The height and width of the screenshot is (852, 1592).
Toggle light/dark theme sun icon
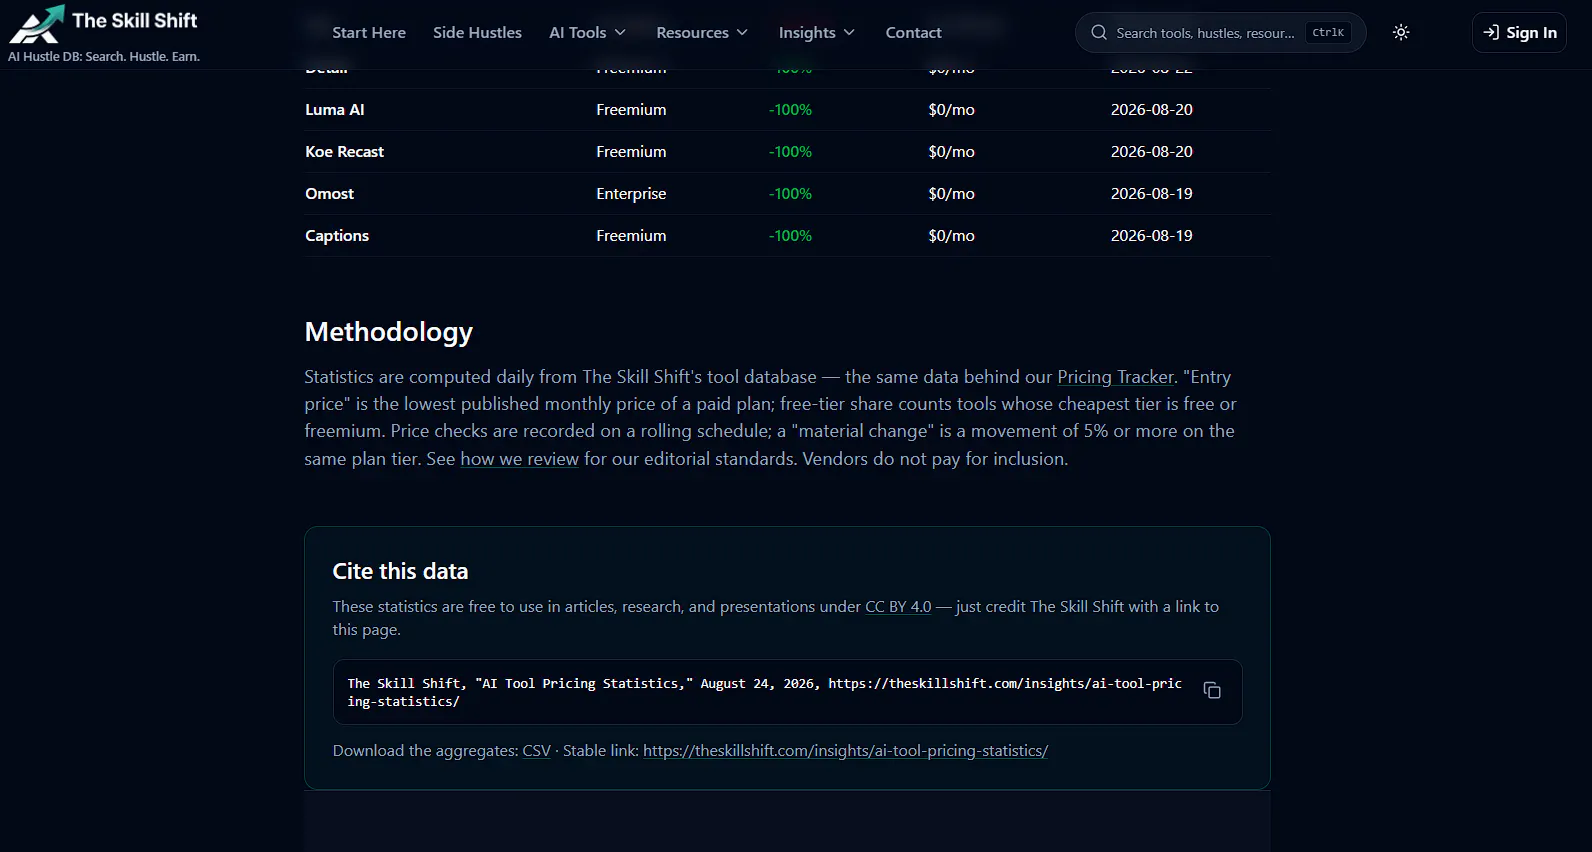tap(1401, 32)
